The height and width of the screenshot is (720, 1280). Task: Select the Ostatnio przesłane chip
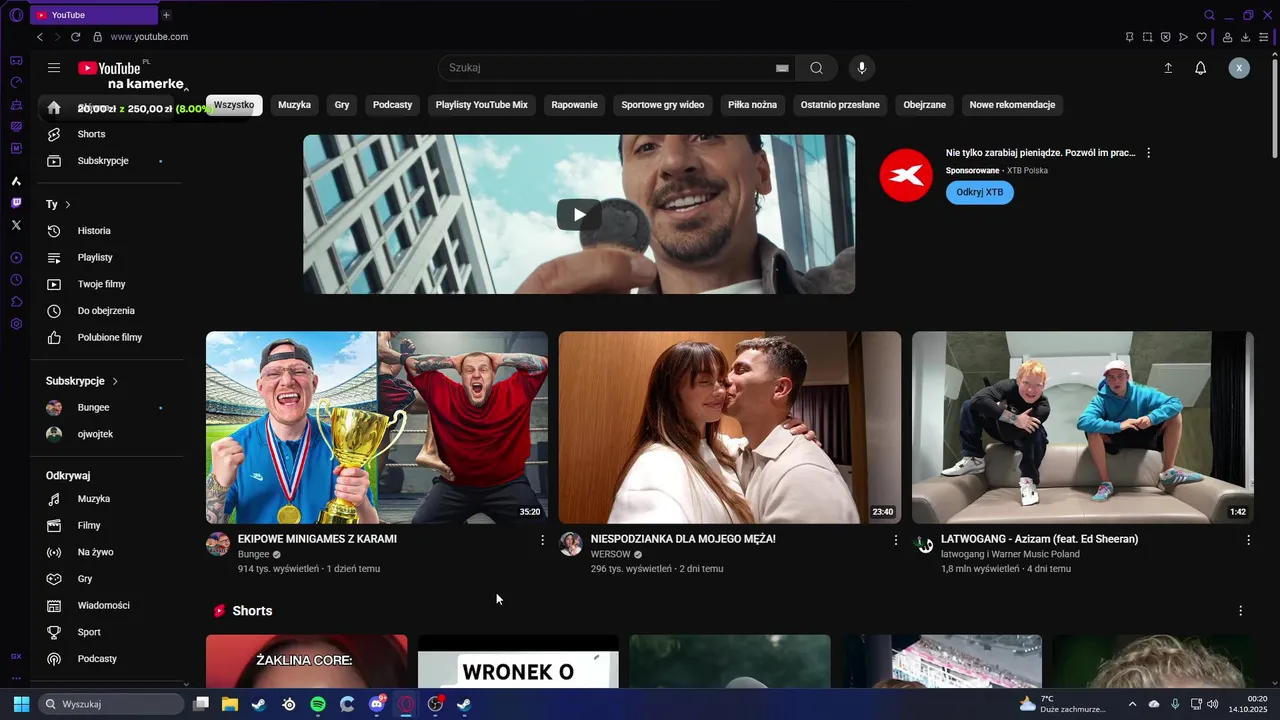[x=840, y=105]
